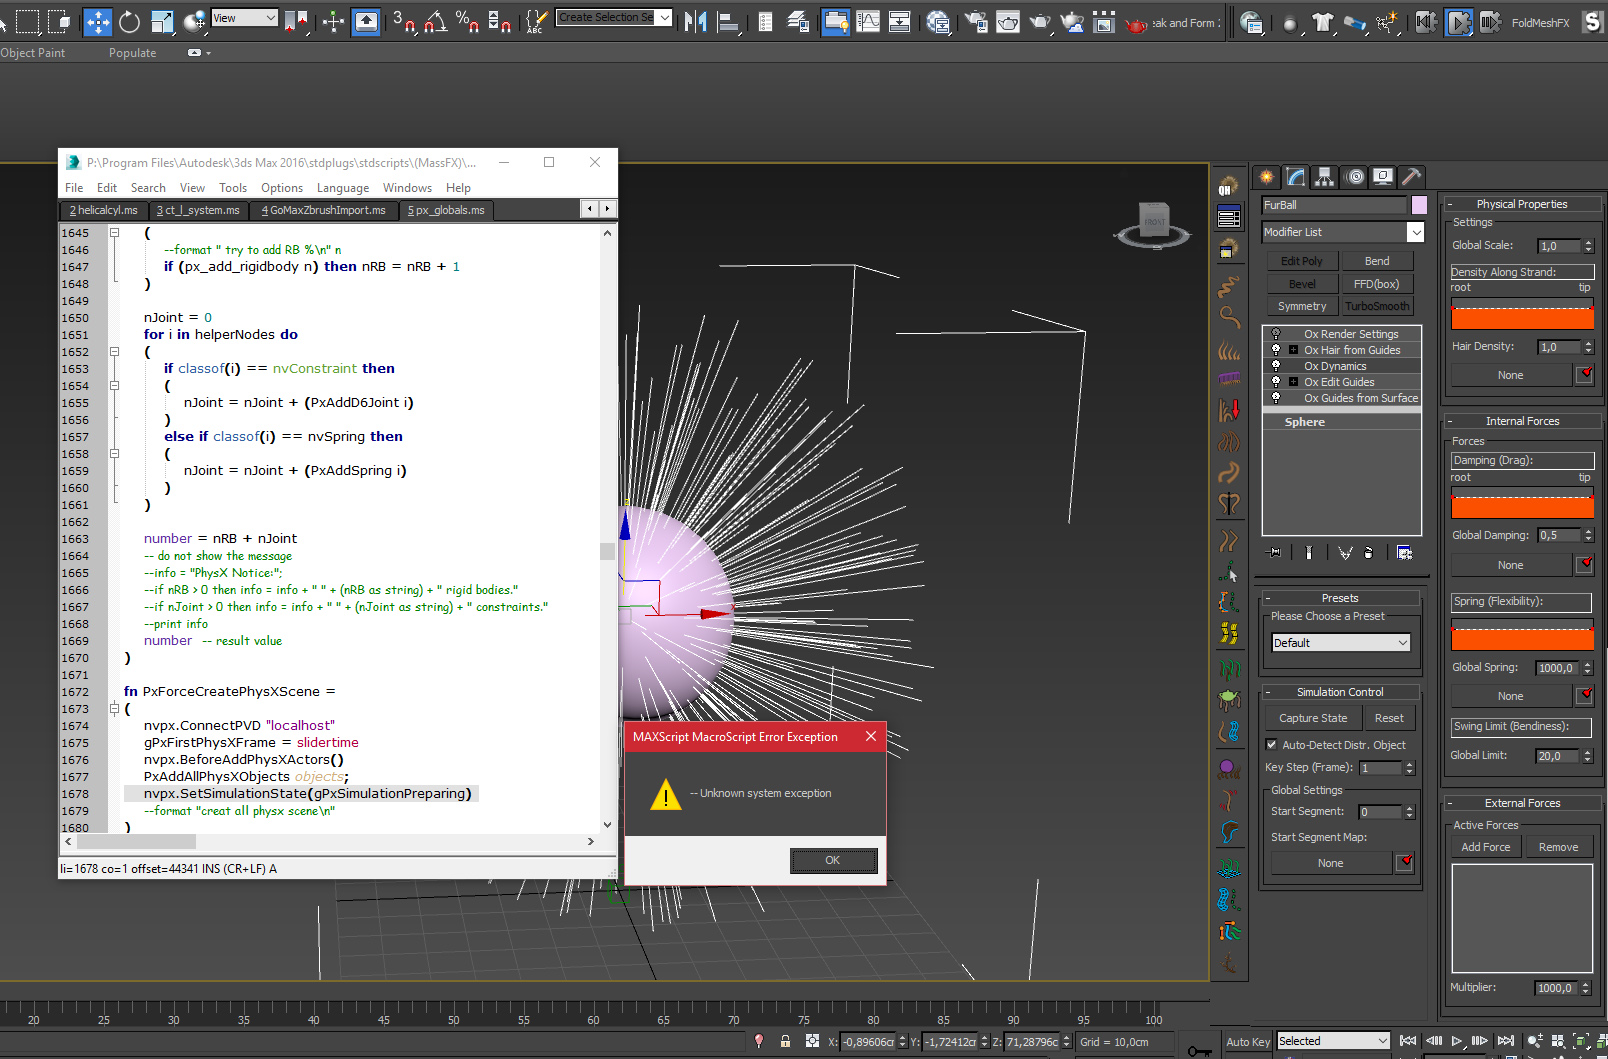Expand the Ox Edit Guides modifier
The image size is (1608, 1059).
point(1293,382)
